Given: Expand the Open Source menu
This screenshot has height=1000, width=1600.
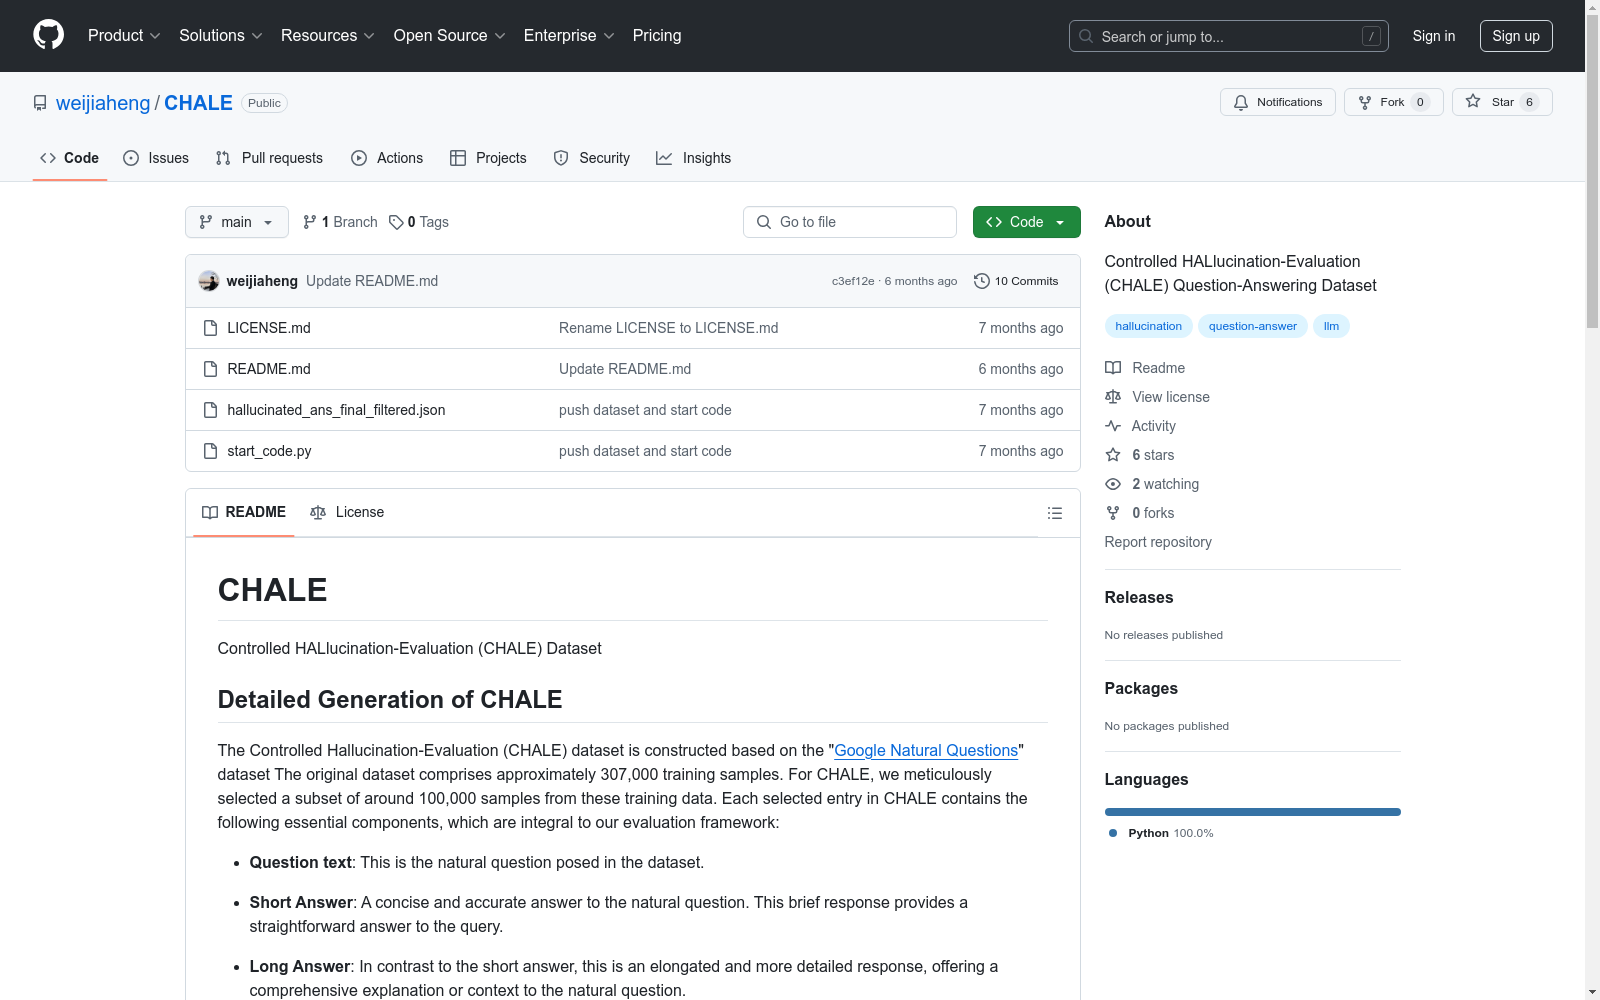Looking at the screenshot, I should click(x=450, y=35).
